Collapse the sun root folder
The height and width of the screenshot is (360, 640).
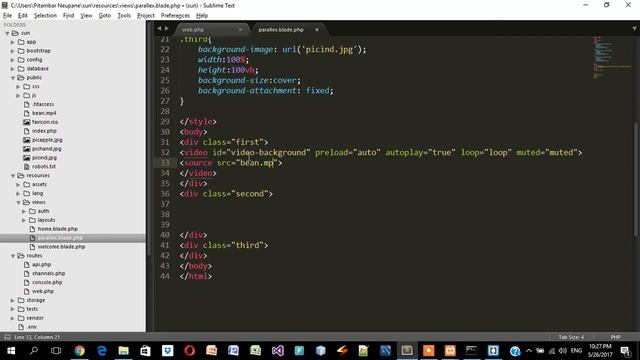click(x=7, y=33)
